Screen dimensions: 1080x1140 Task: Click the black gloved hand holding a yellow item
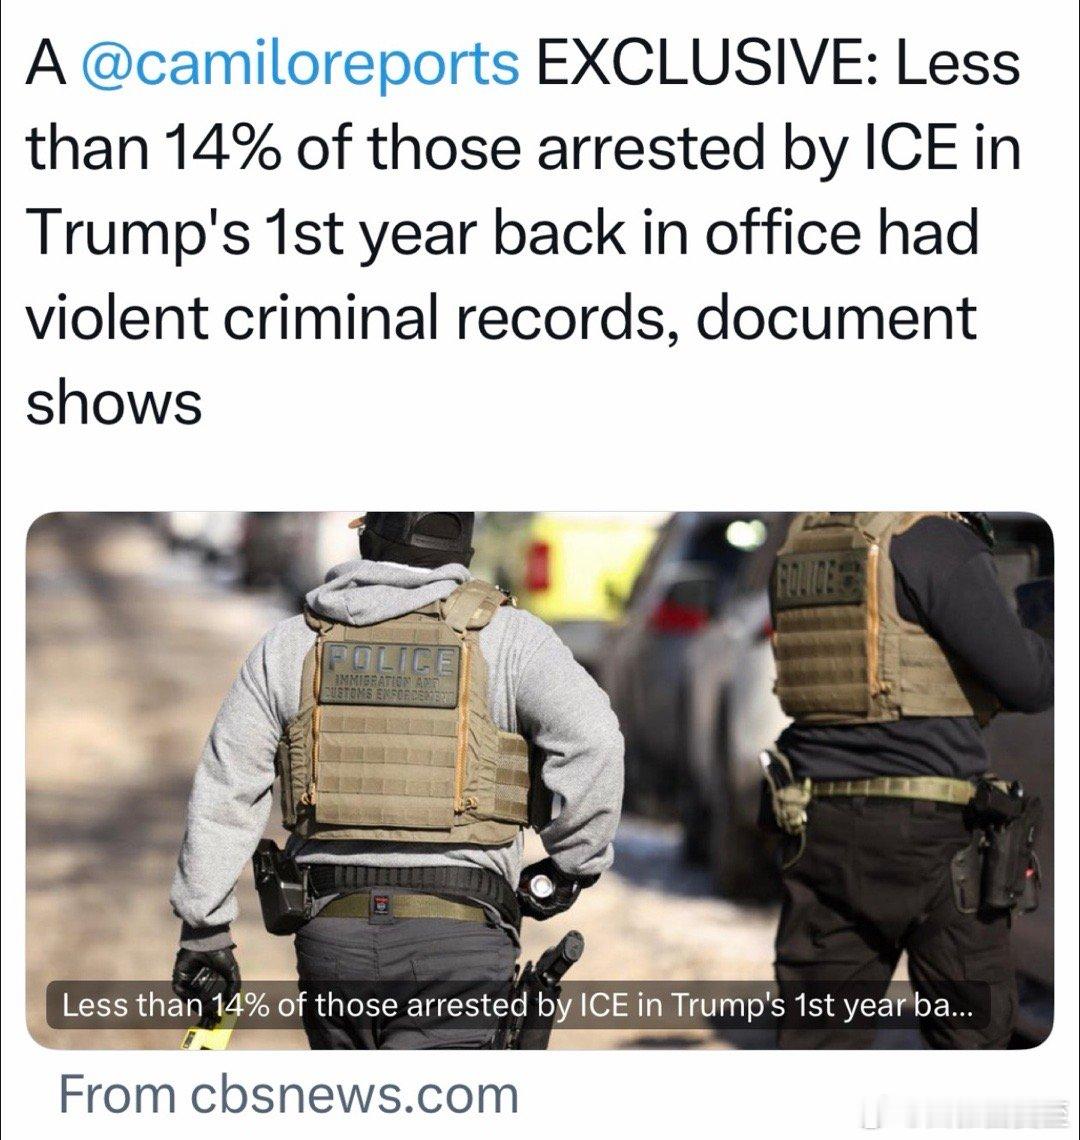click(206, 975)
